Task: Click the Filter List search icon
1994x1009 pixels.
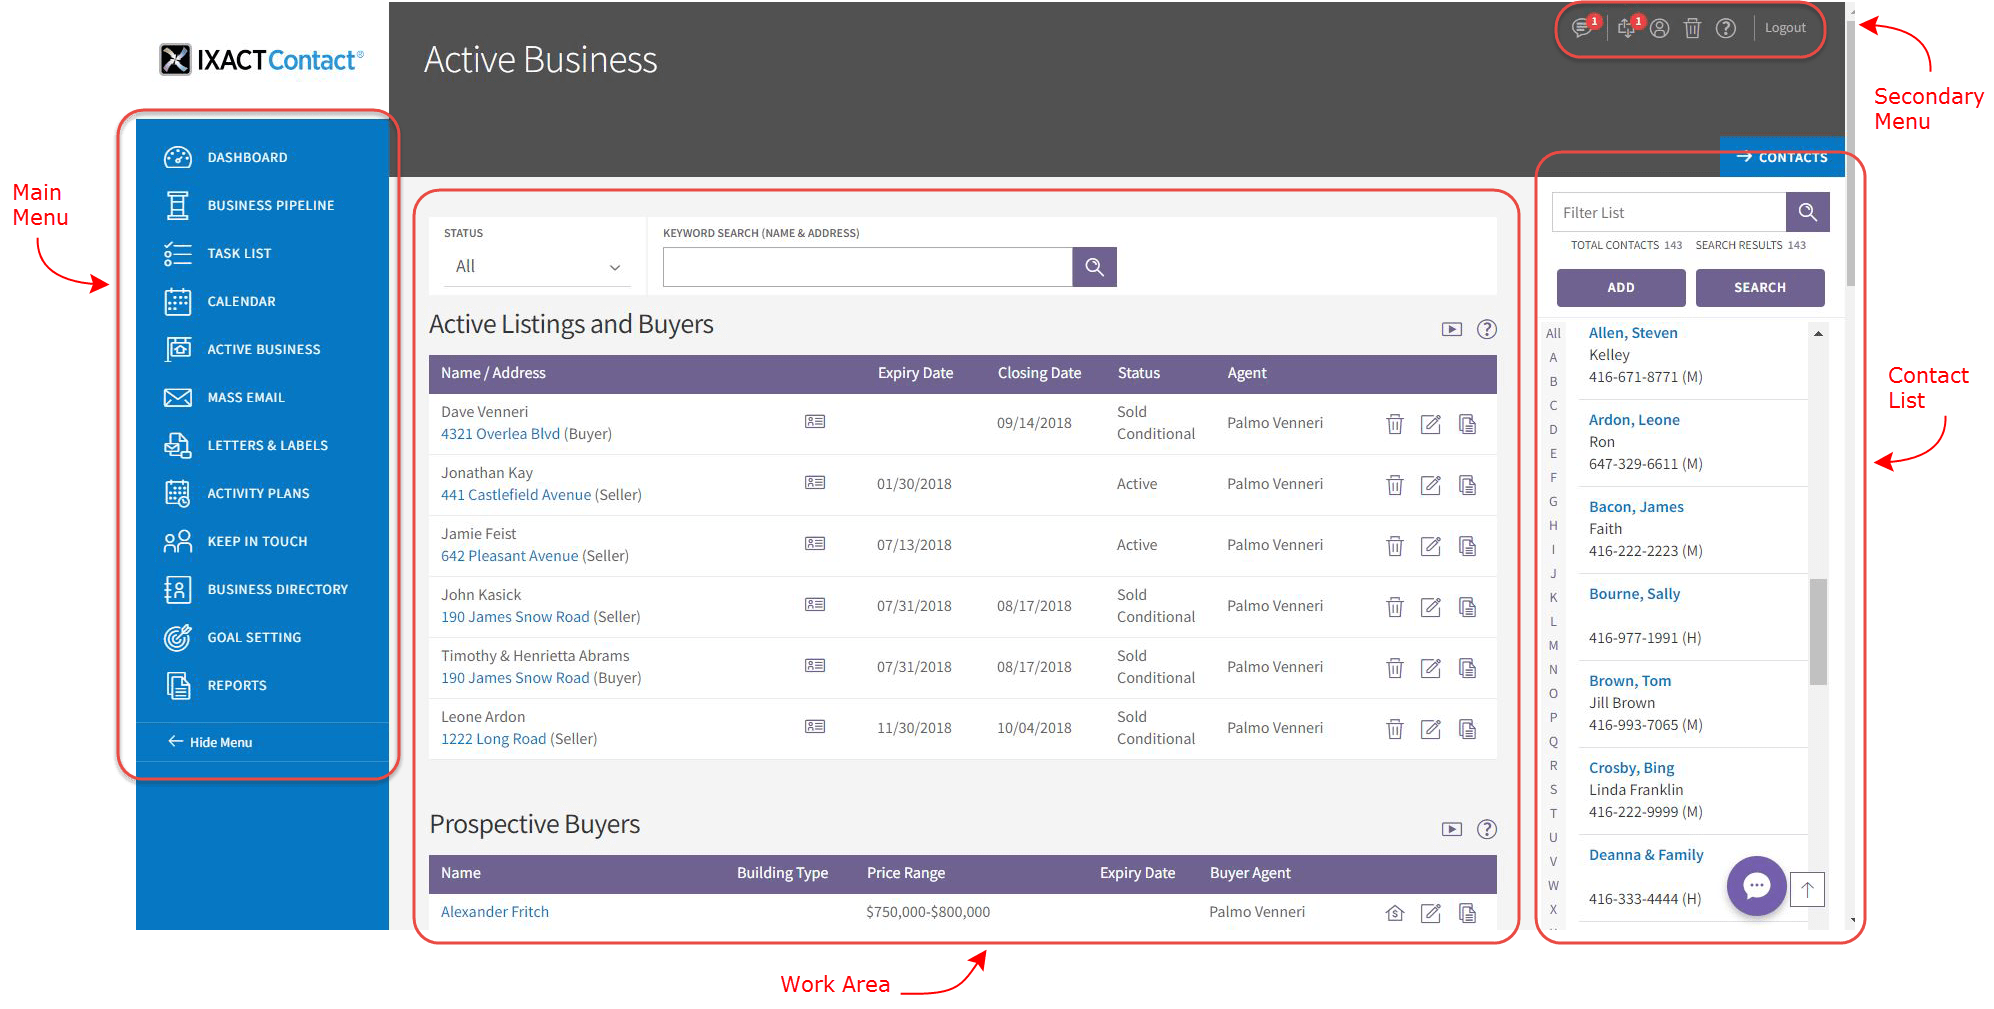Action: point(1807,212)
